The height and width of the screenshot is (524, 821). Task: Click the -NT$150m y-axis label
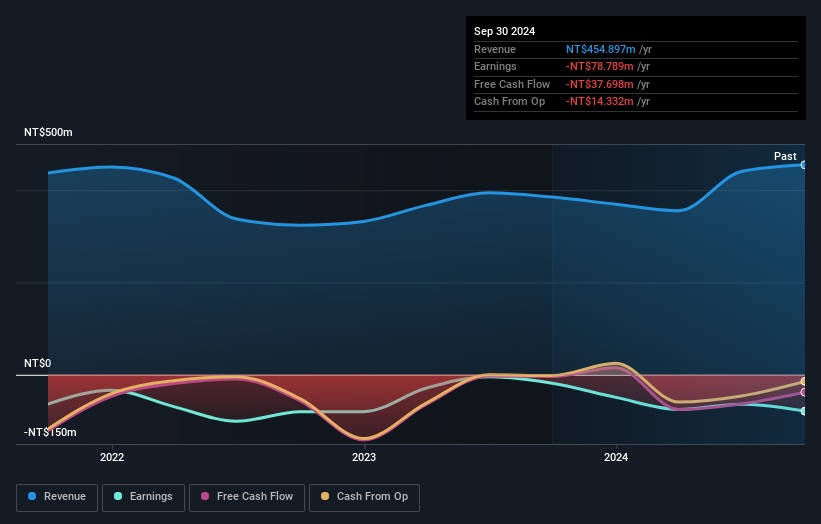50,432
